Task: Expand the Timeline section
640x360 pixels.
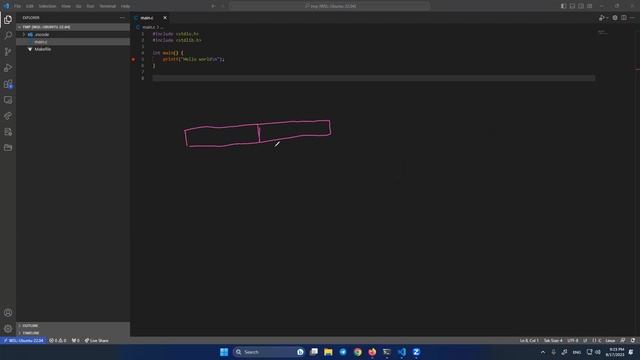Action: click(x=73, y=333)
